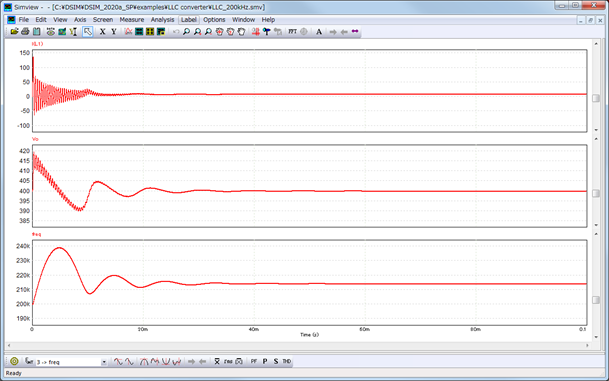The image size is (609, 381).
Task: Click the Options menu item
Action: pyautogui.click(x=214, y=19)
